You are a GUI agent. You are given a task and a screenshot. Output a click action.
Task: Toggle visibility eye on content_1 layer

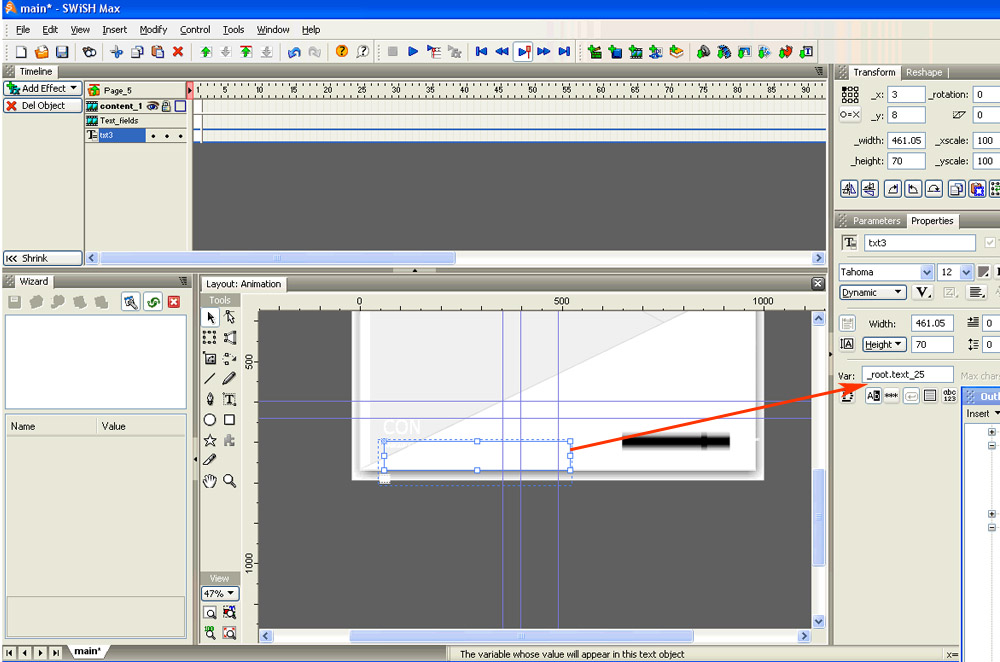(153, 106)
